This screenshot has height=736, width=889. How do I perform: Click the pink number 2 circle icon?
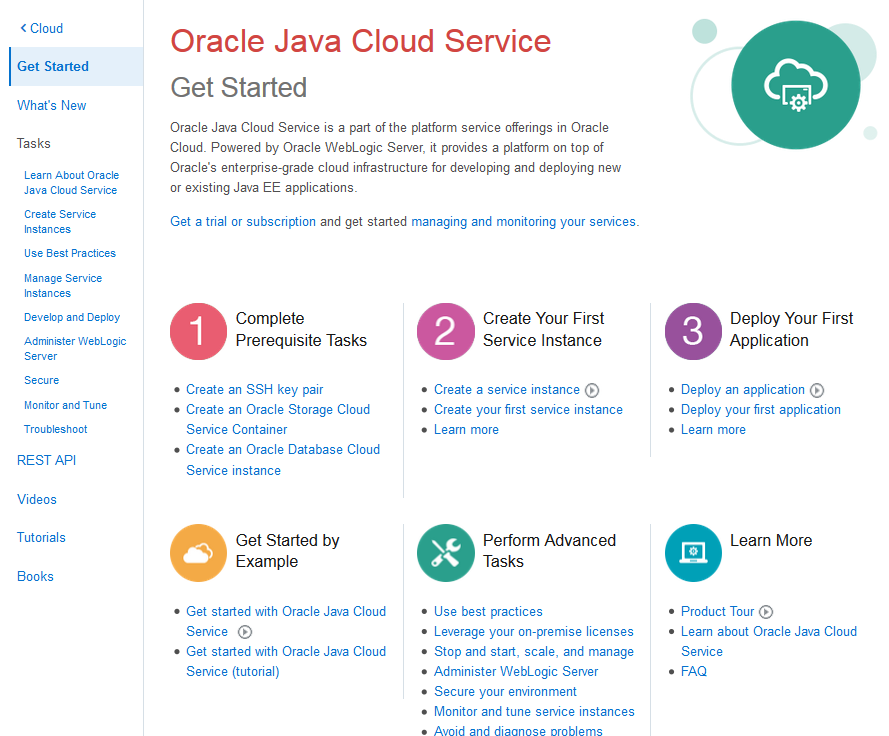[x=446, y=331]
